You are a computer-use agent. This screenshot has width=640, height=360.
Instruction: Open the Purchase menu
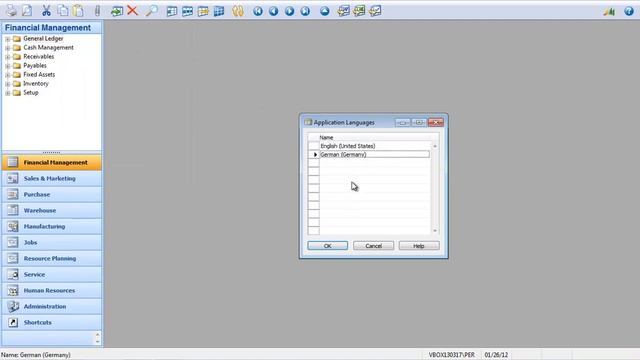(52, 194)
